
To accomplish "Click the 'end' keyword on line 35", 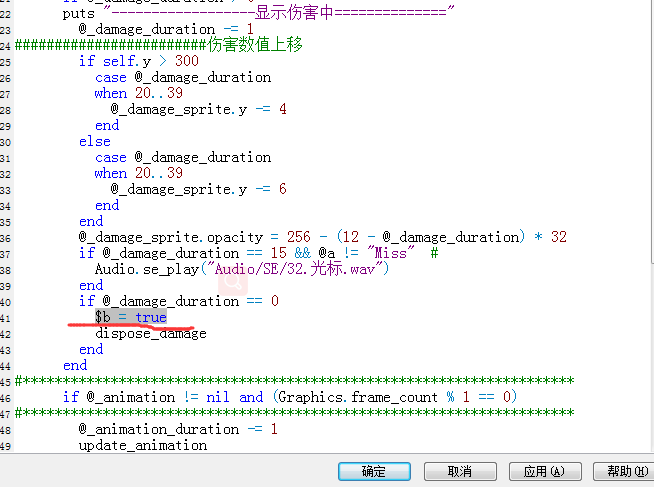I will 91,221.
